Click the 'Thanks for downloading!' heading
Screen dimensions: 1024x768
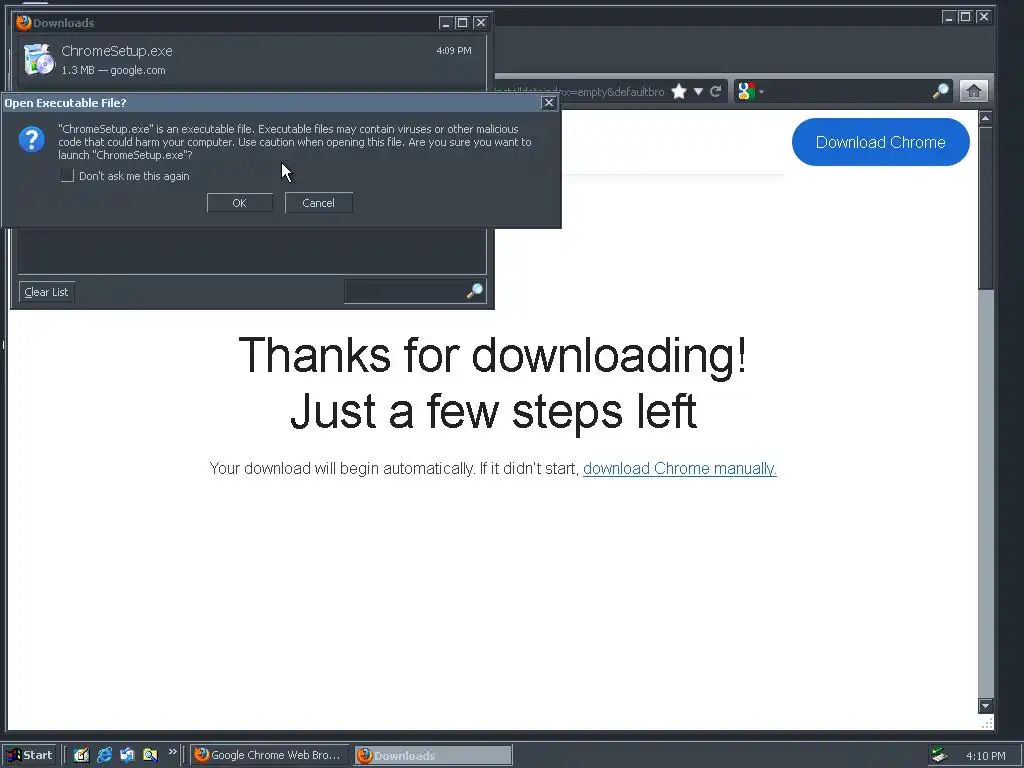[492, 355]
